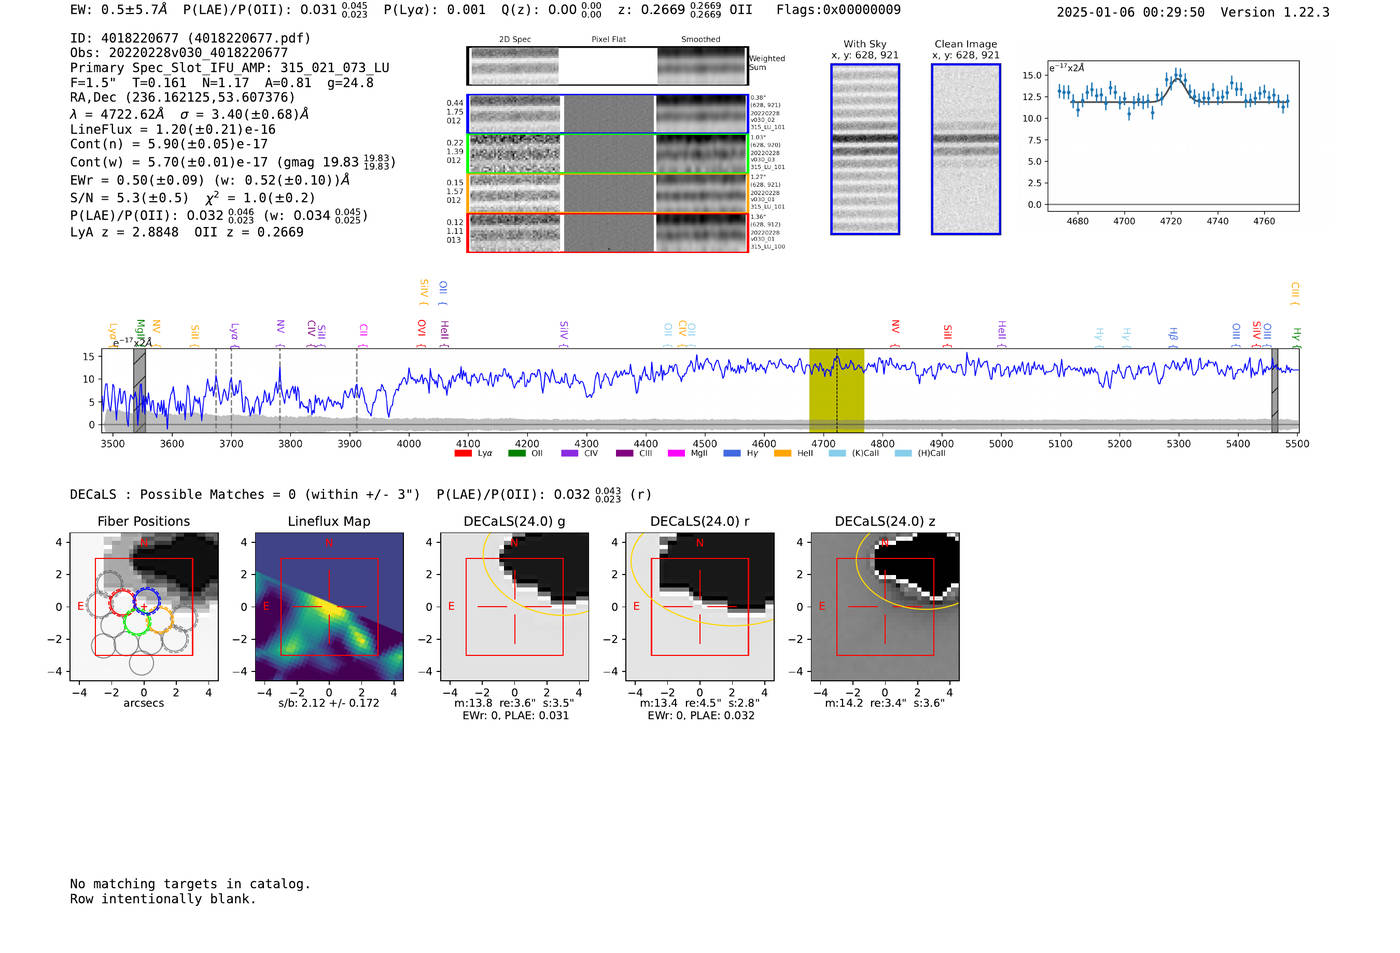Click the Obs: 20220228v030_4018220677 line

point(179,53)
